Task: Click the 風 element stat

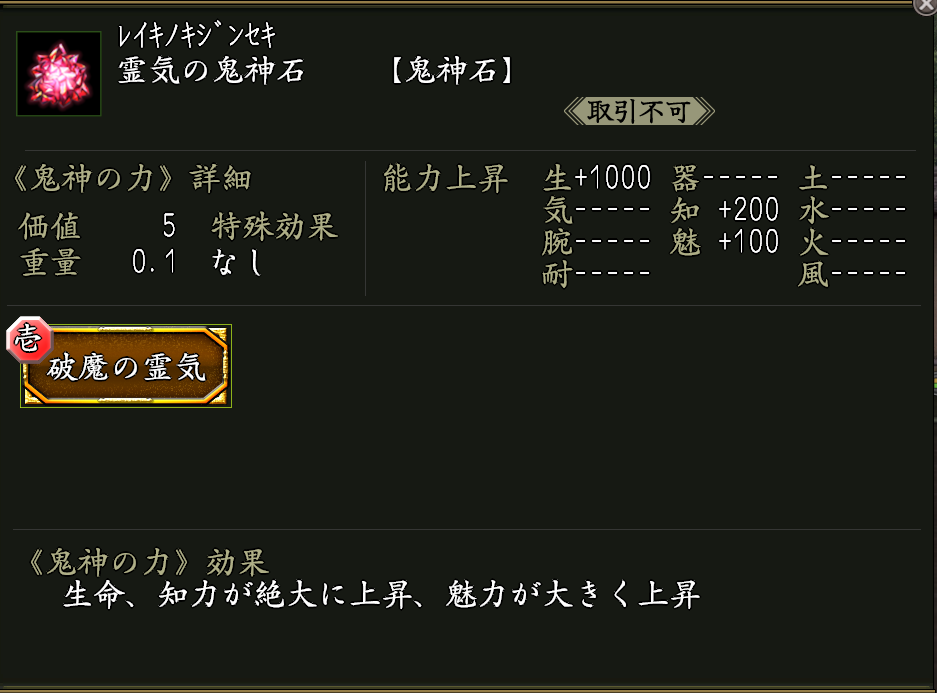Action: (x=852, y=274)
